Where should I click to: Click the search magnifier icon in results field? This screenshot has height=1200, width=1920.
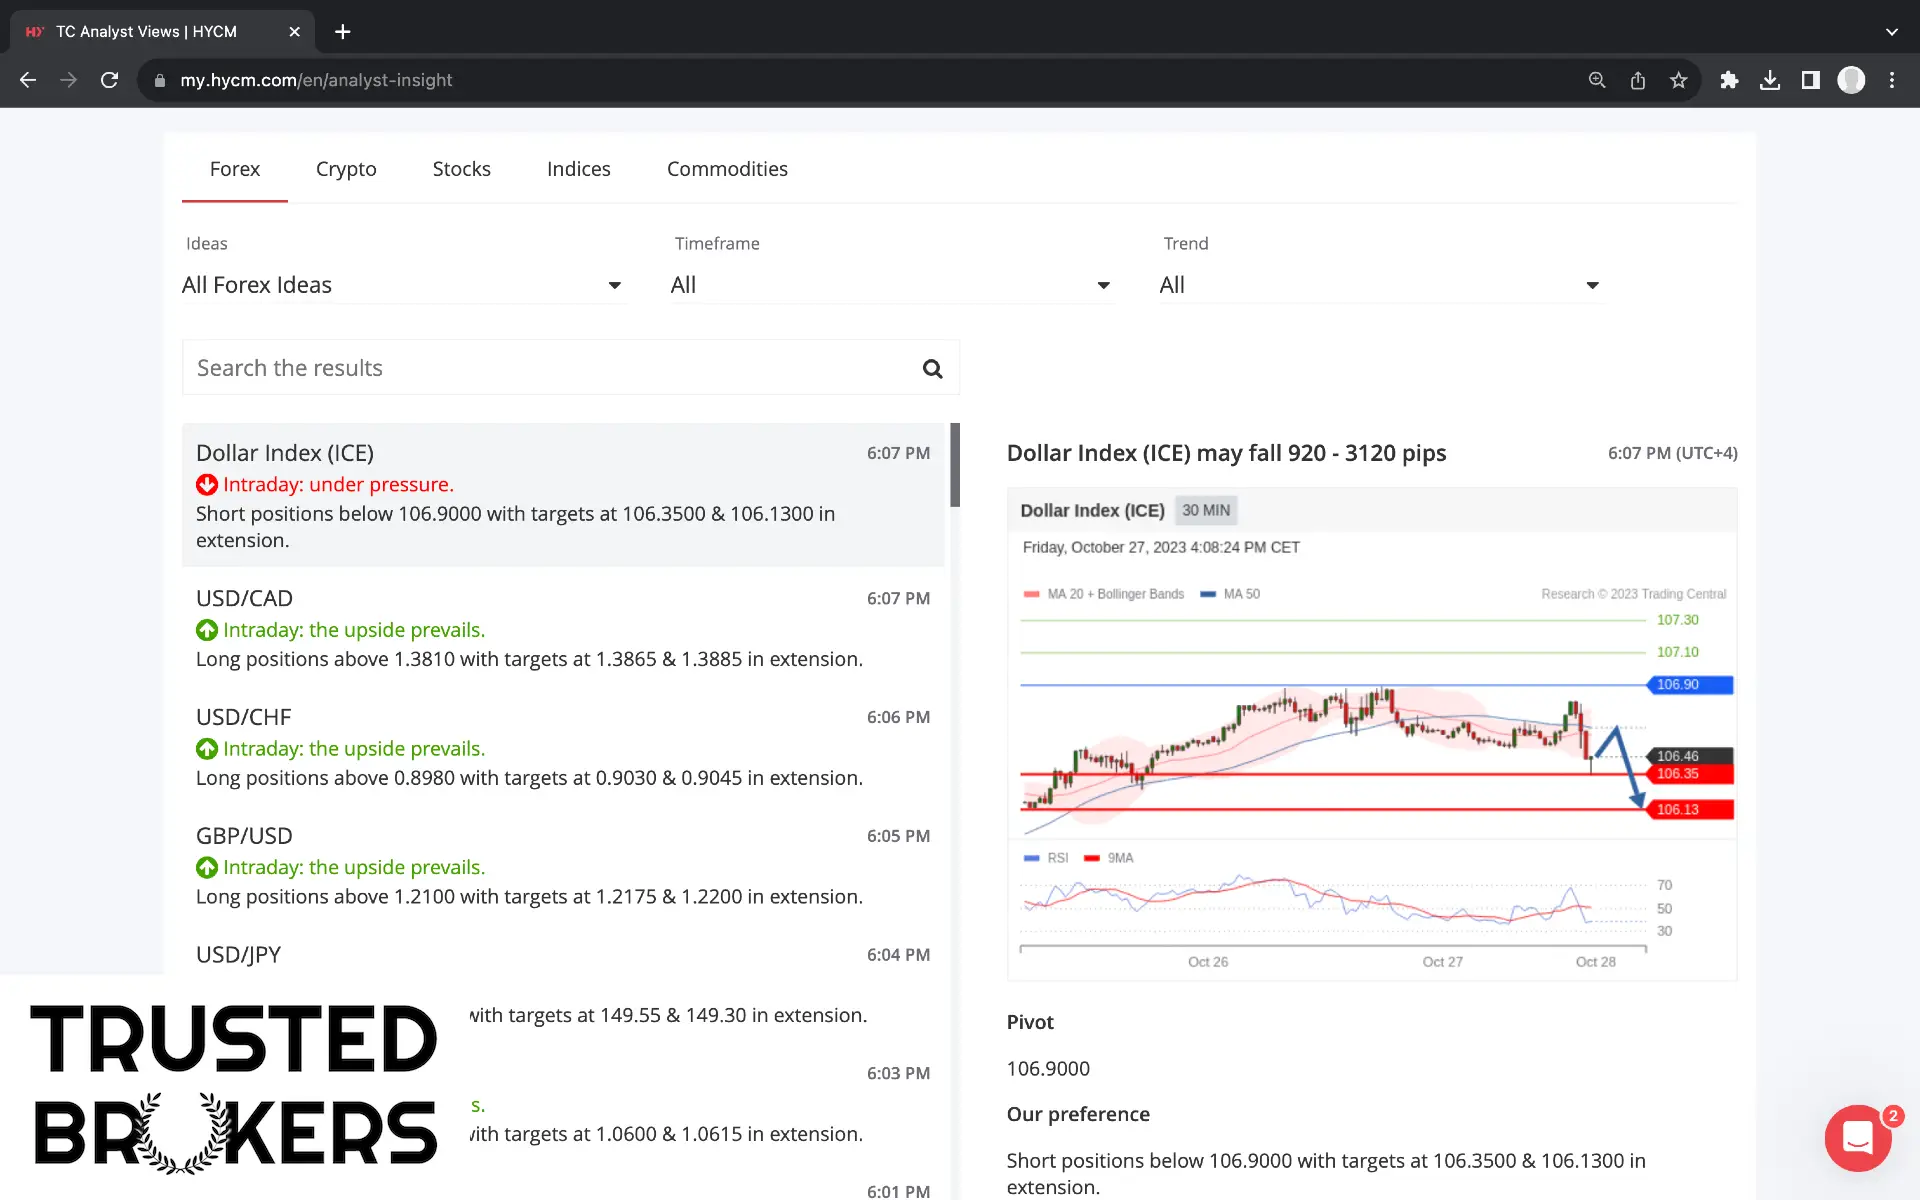point(932,369)
